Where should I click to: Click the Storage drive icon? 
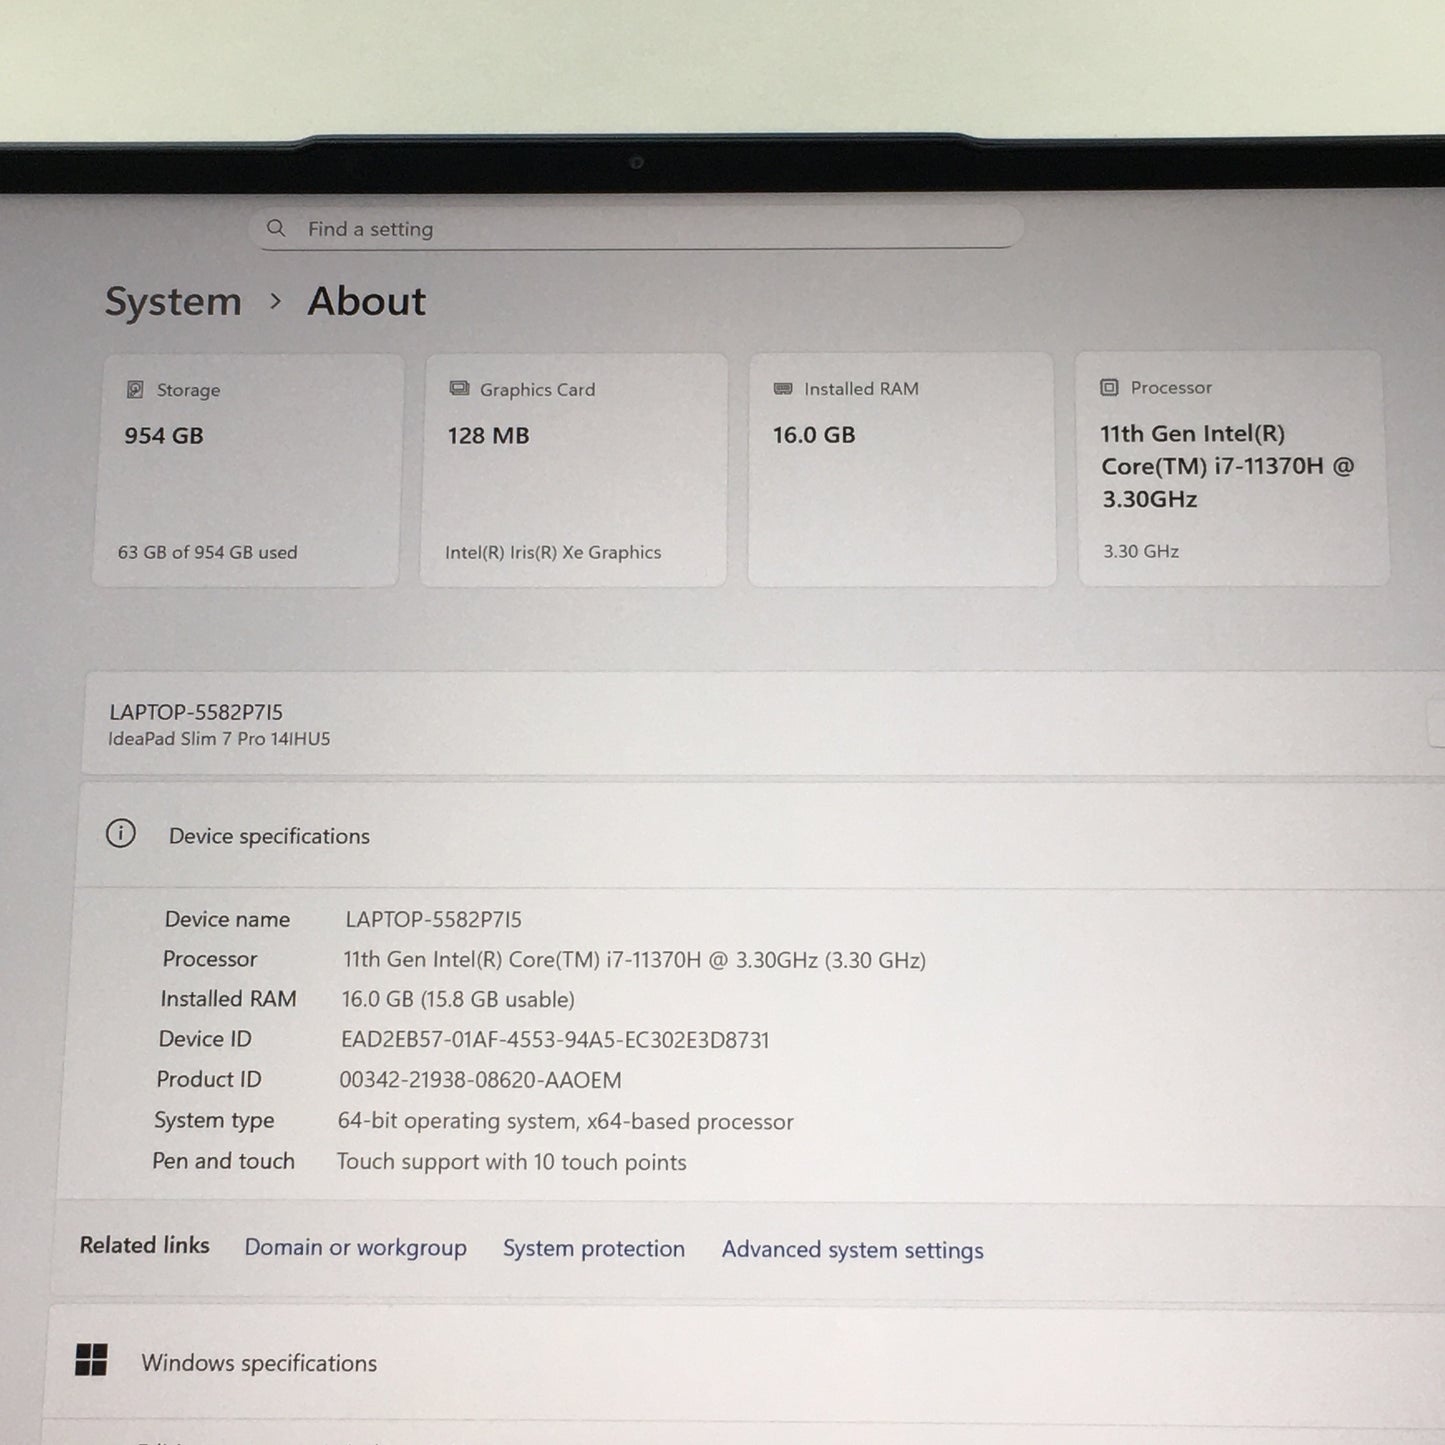(135, 389)
